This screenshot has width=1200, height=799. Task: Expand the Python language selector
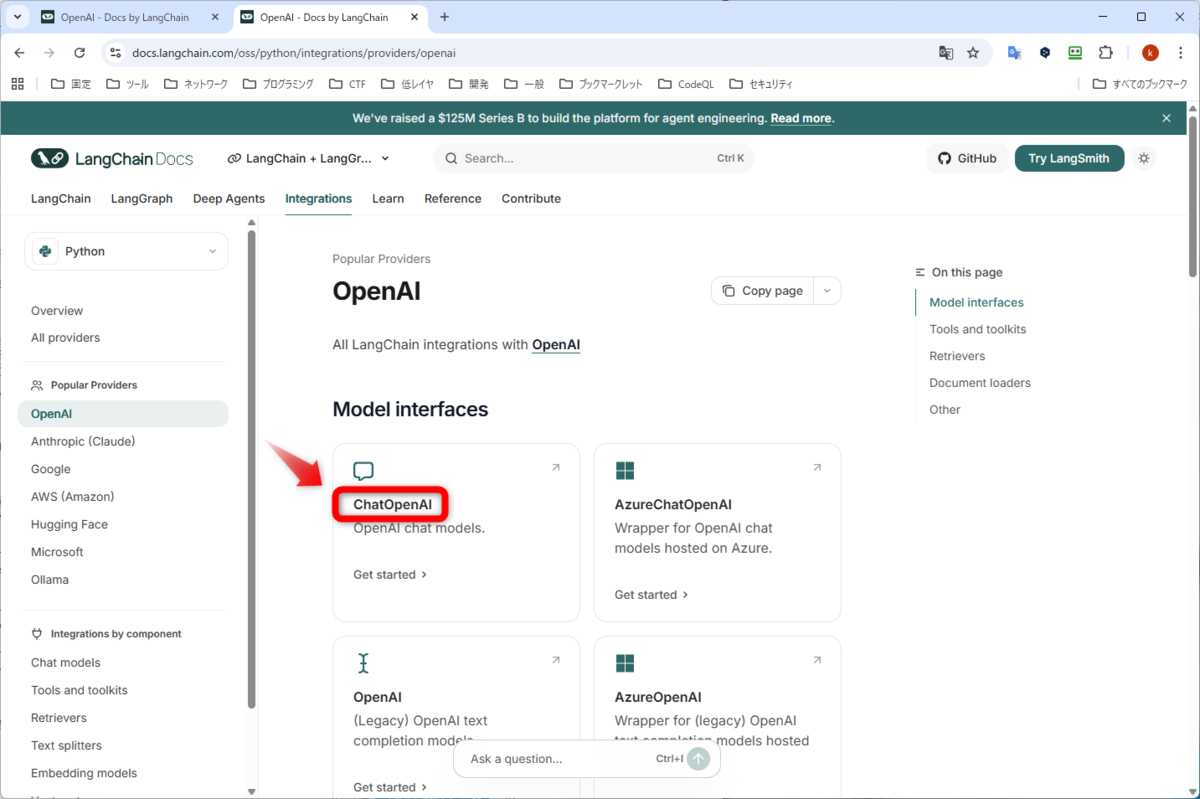click(x=126, y=251)
